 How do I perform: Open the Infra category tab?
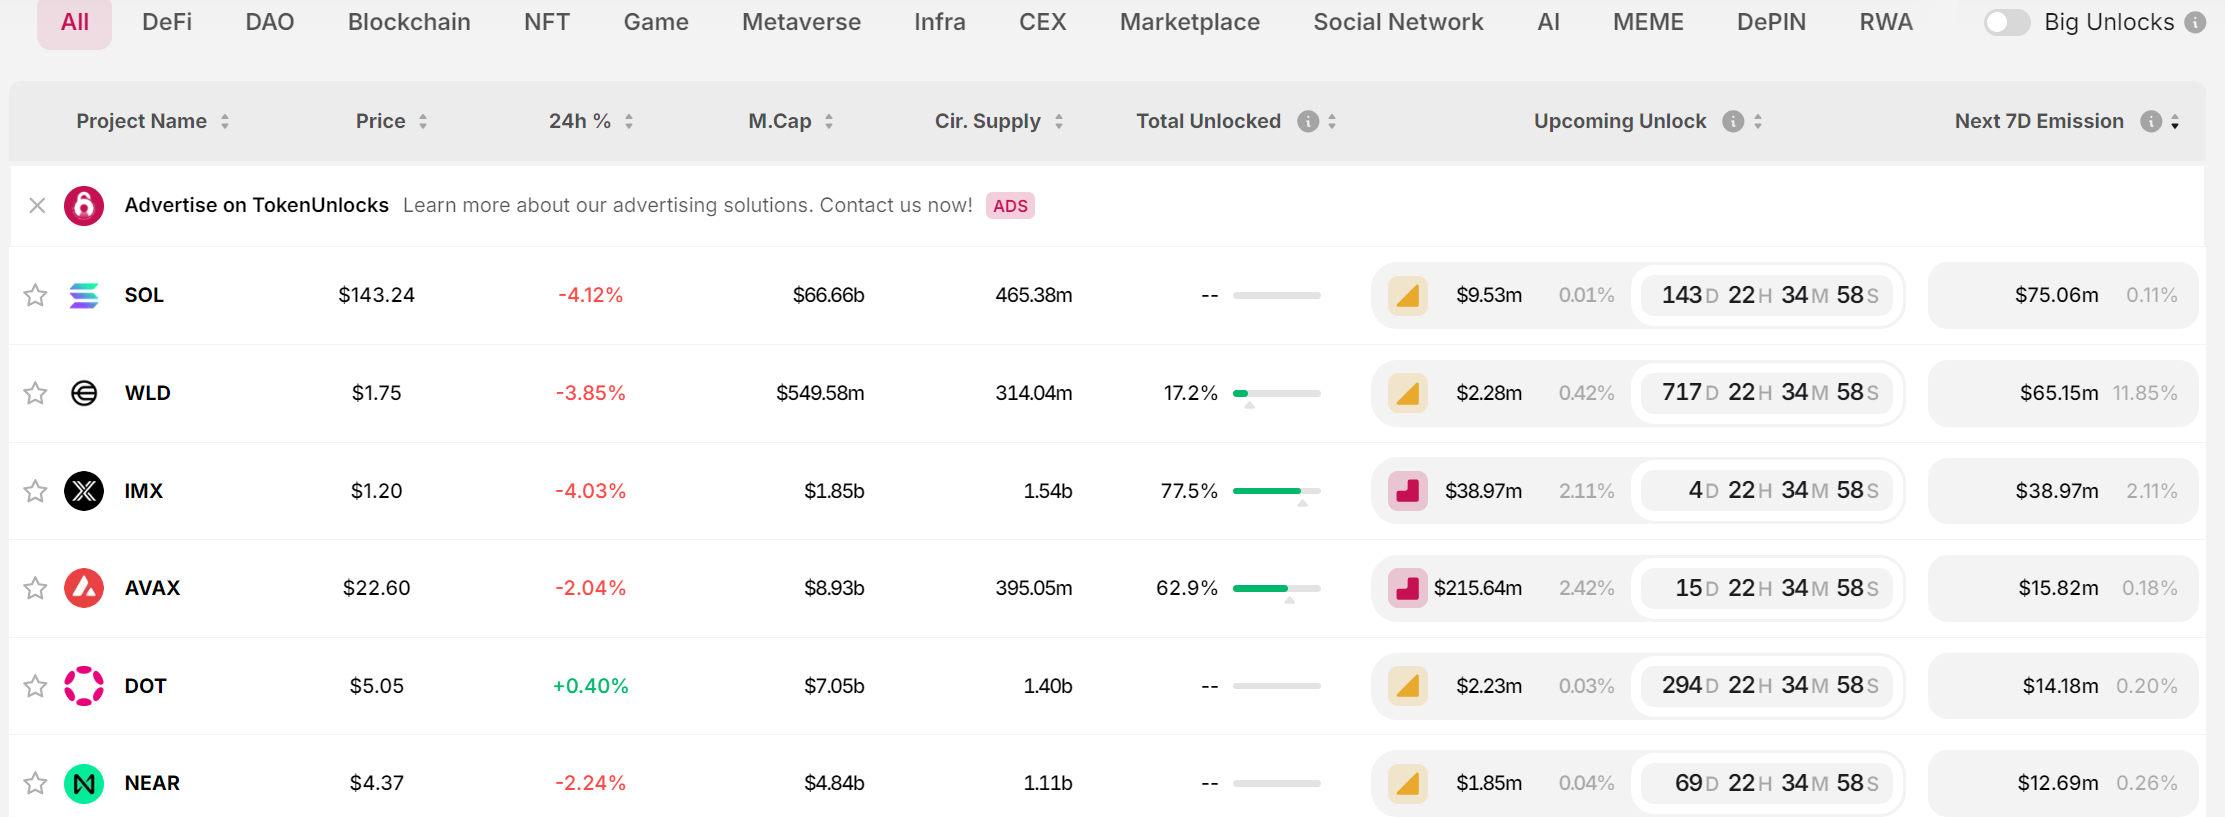tap(940, 22)
